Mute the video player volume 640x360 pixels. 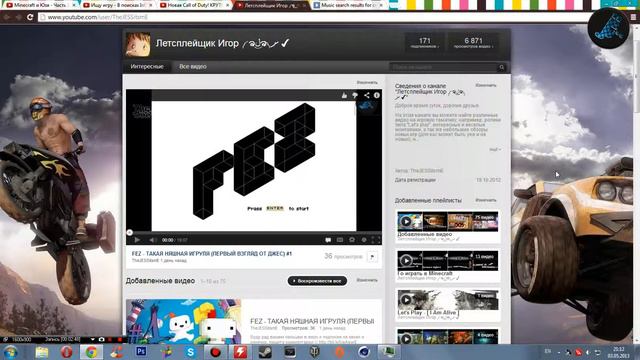[153, 240]
